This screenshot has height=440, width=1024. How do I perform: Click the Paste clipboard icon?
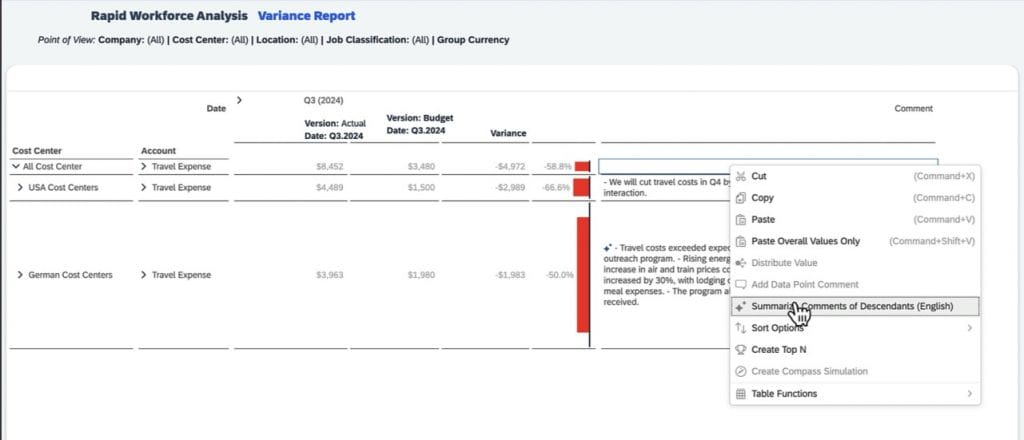pyautogui.click(x=741, y=220)
